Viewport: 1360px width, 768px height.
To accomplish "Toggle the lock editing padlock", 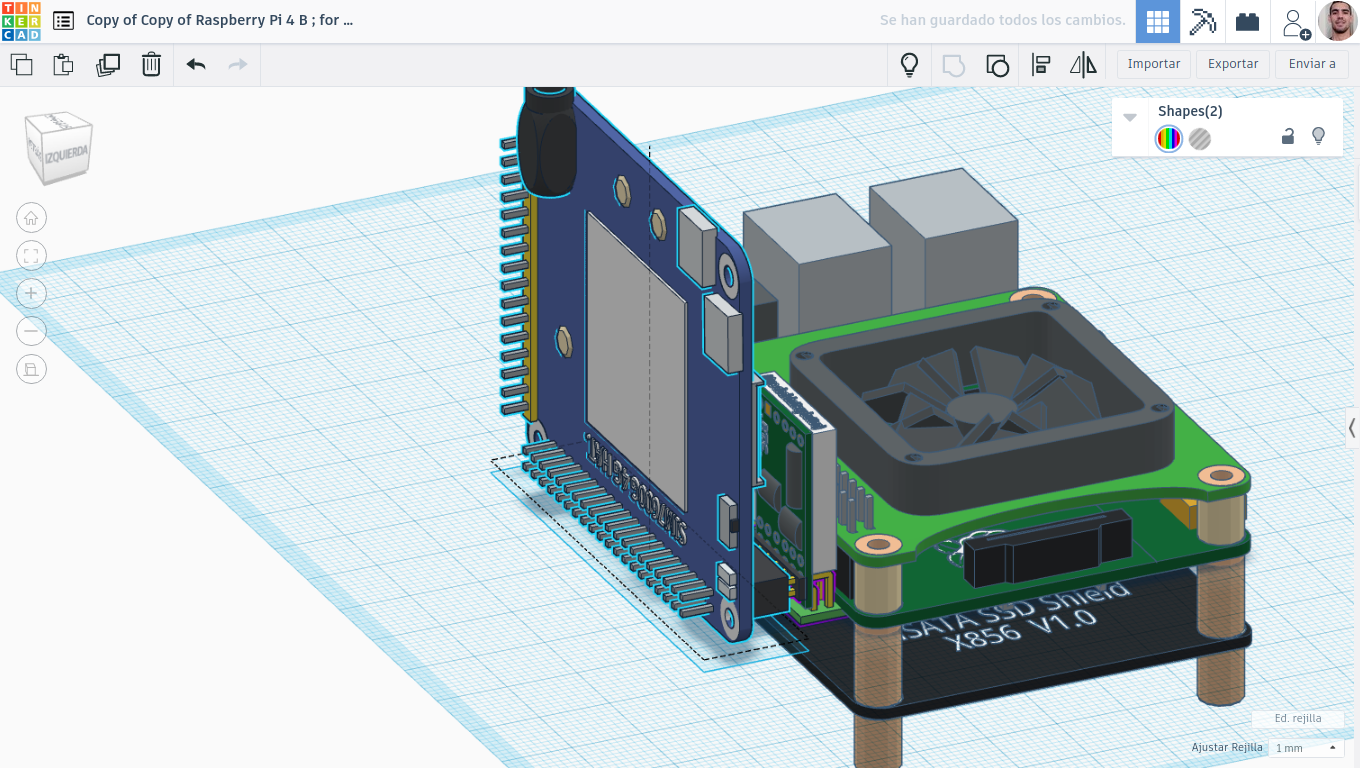I will (1288, 137).
